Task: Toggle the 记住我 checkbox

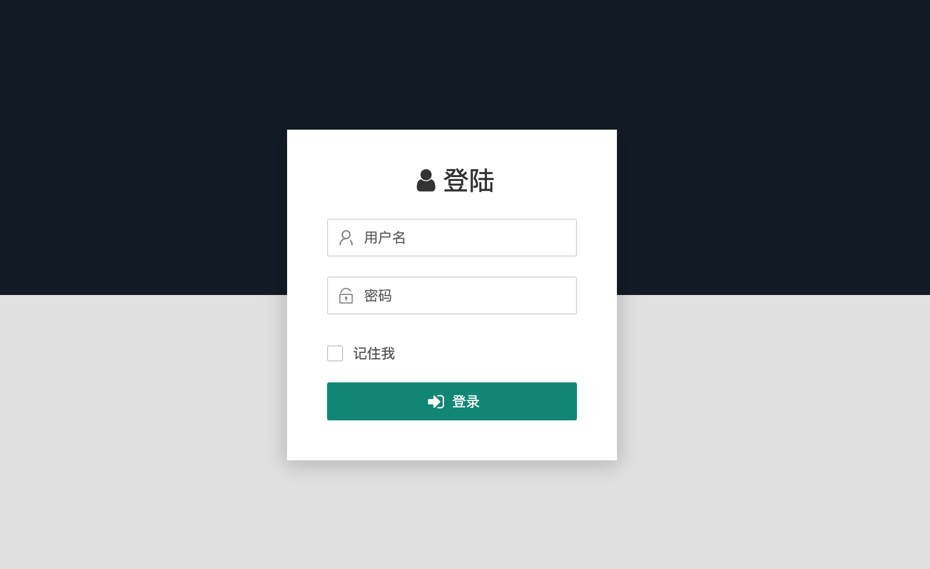Action: coord(335,354)
